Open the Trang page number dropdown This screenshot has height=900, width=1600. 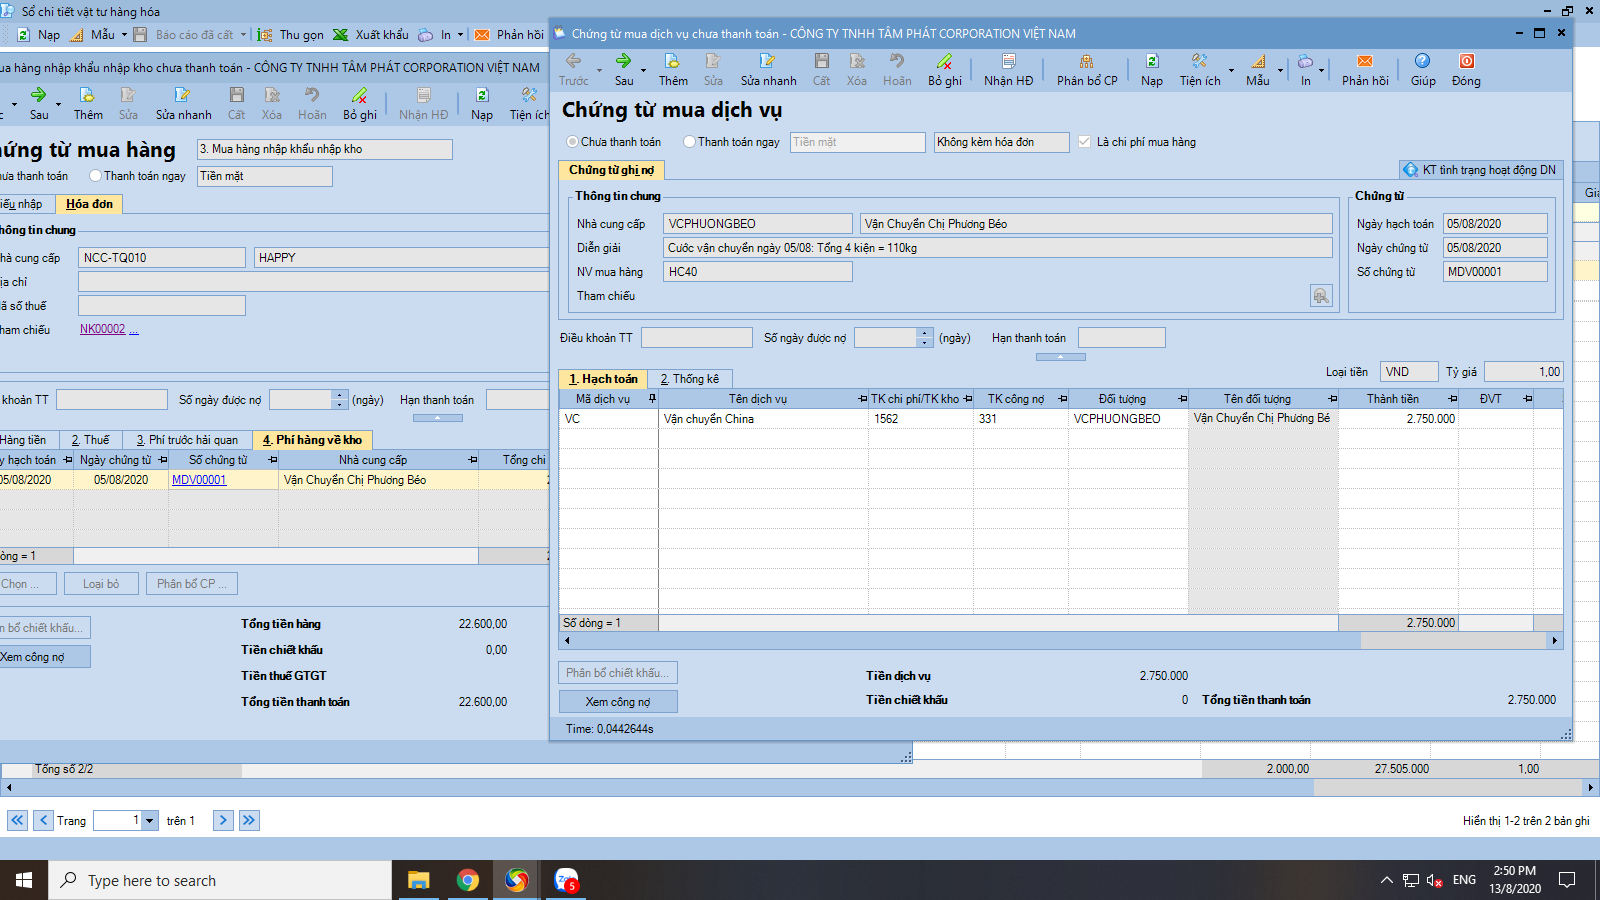point(149,821)
